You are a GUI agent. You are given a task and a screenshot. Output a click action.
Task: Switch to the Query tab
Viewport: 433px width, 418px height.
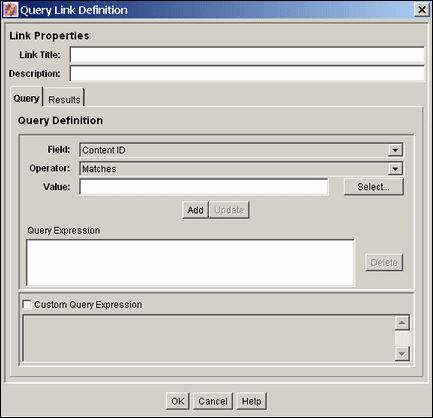tap(26, 98)
